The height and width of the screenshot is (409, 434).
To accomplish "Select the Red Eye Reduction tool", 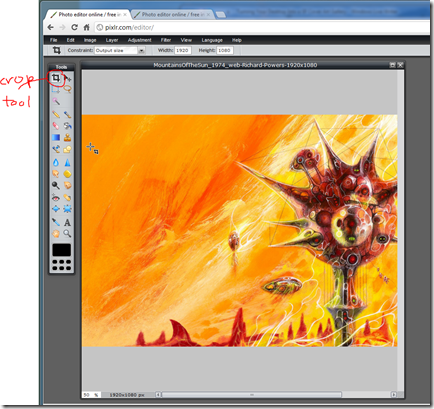I will point(56,198).
